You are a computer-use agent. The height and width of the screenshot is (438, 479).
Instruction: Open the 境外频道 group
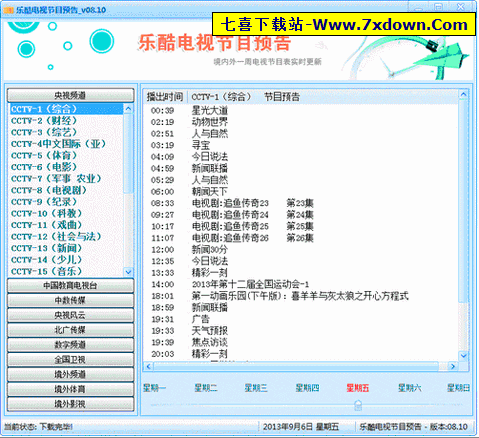tap(70, 374)
